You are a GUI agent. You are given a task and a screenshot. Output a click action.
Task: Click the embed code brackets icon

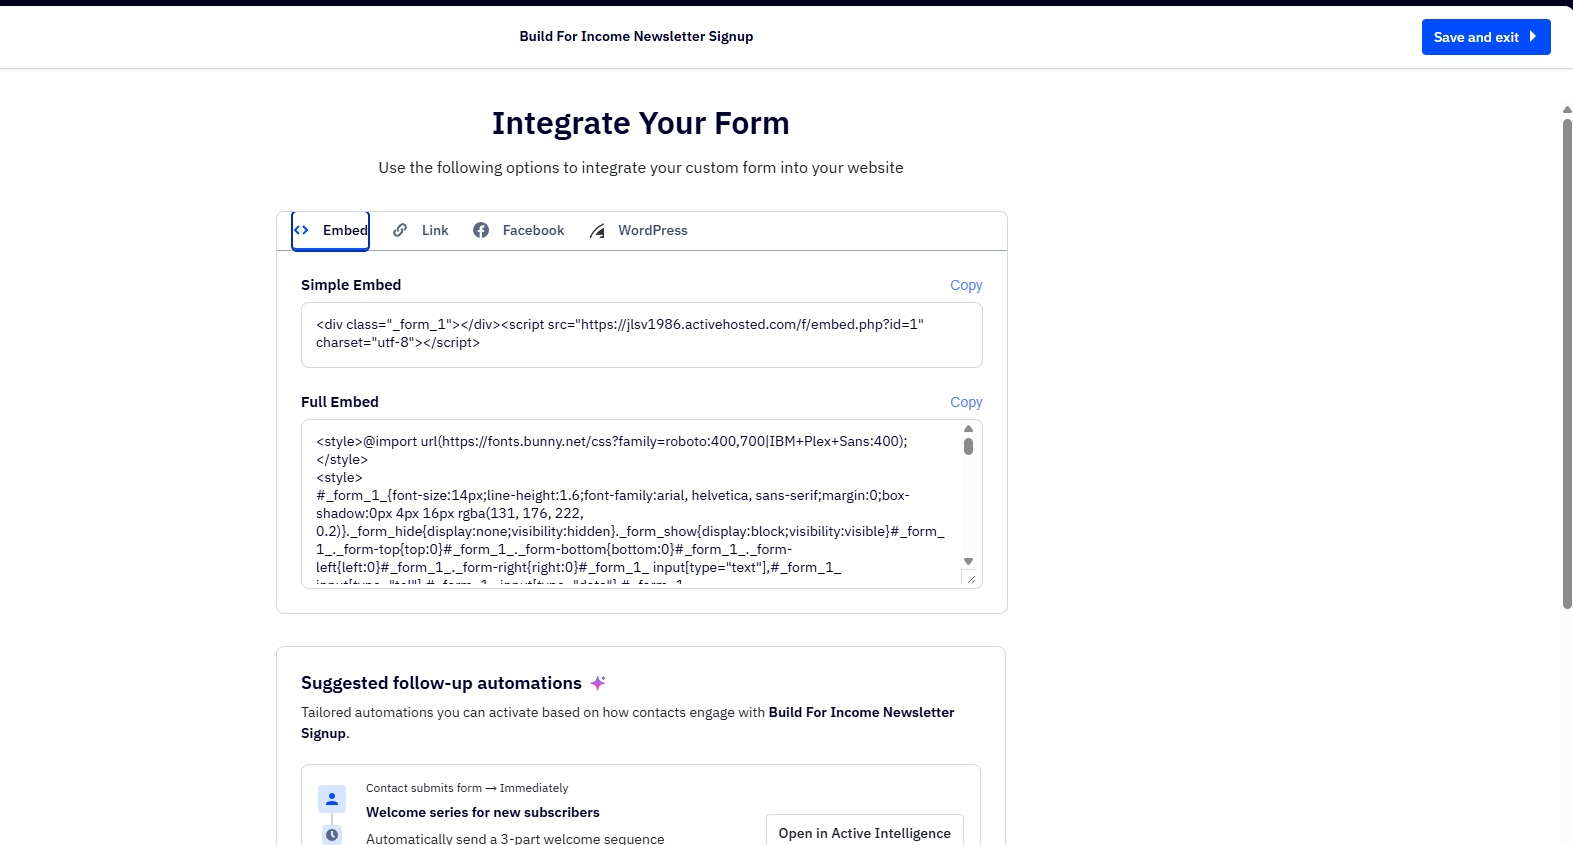[x=301, y=230]
